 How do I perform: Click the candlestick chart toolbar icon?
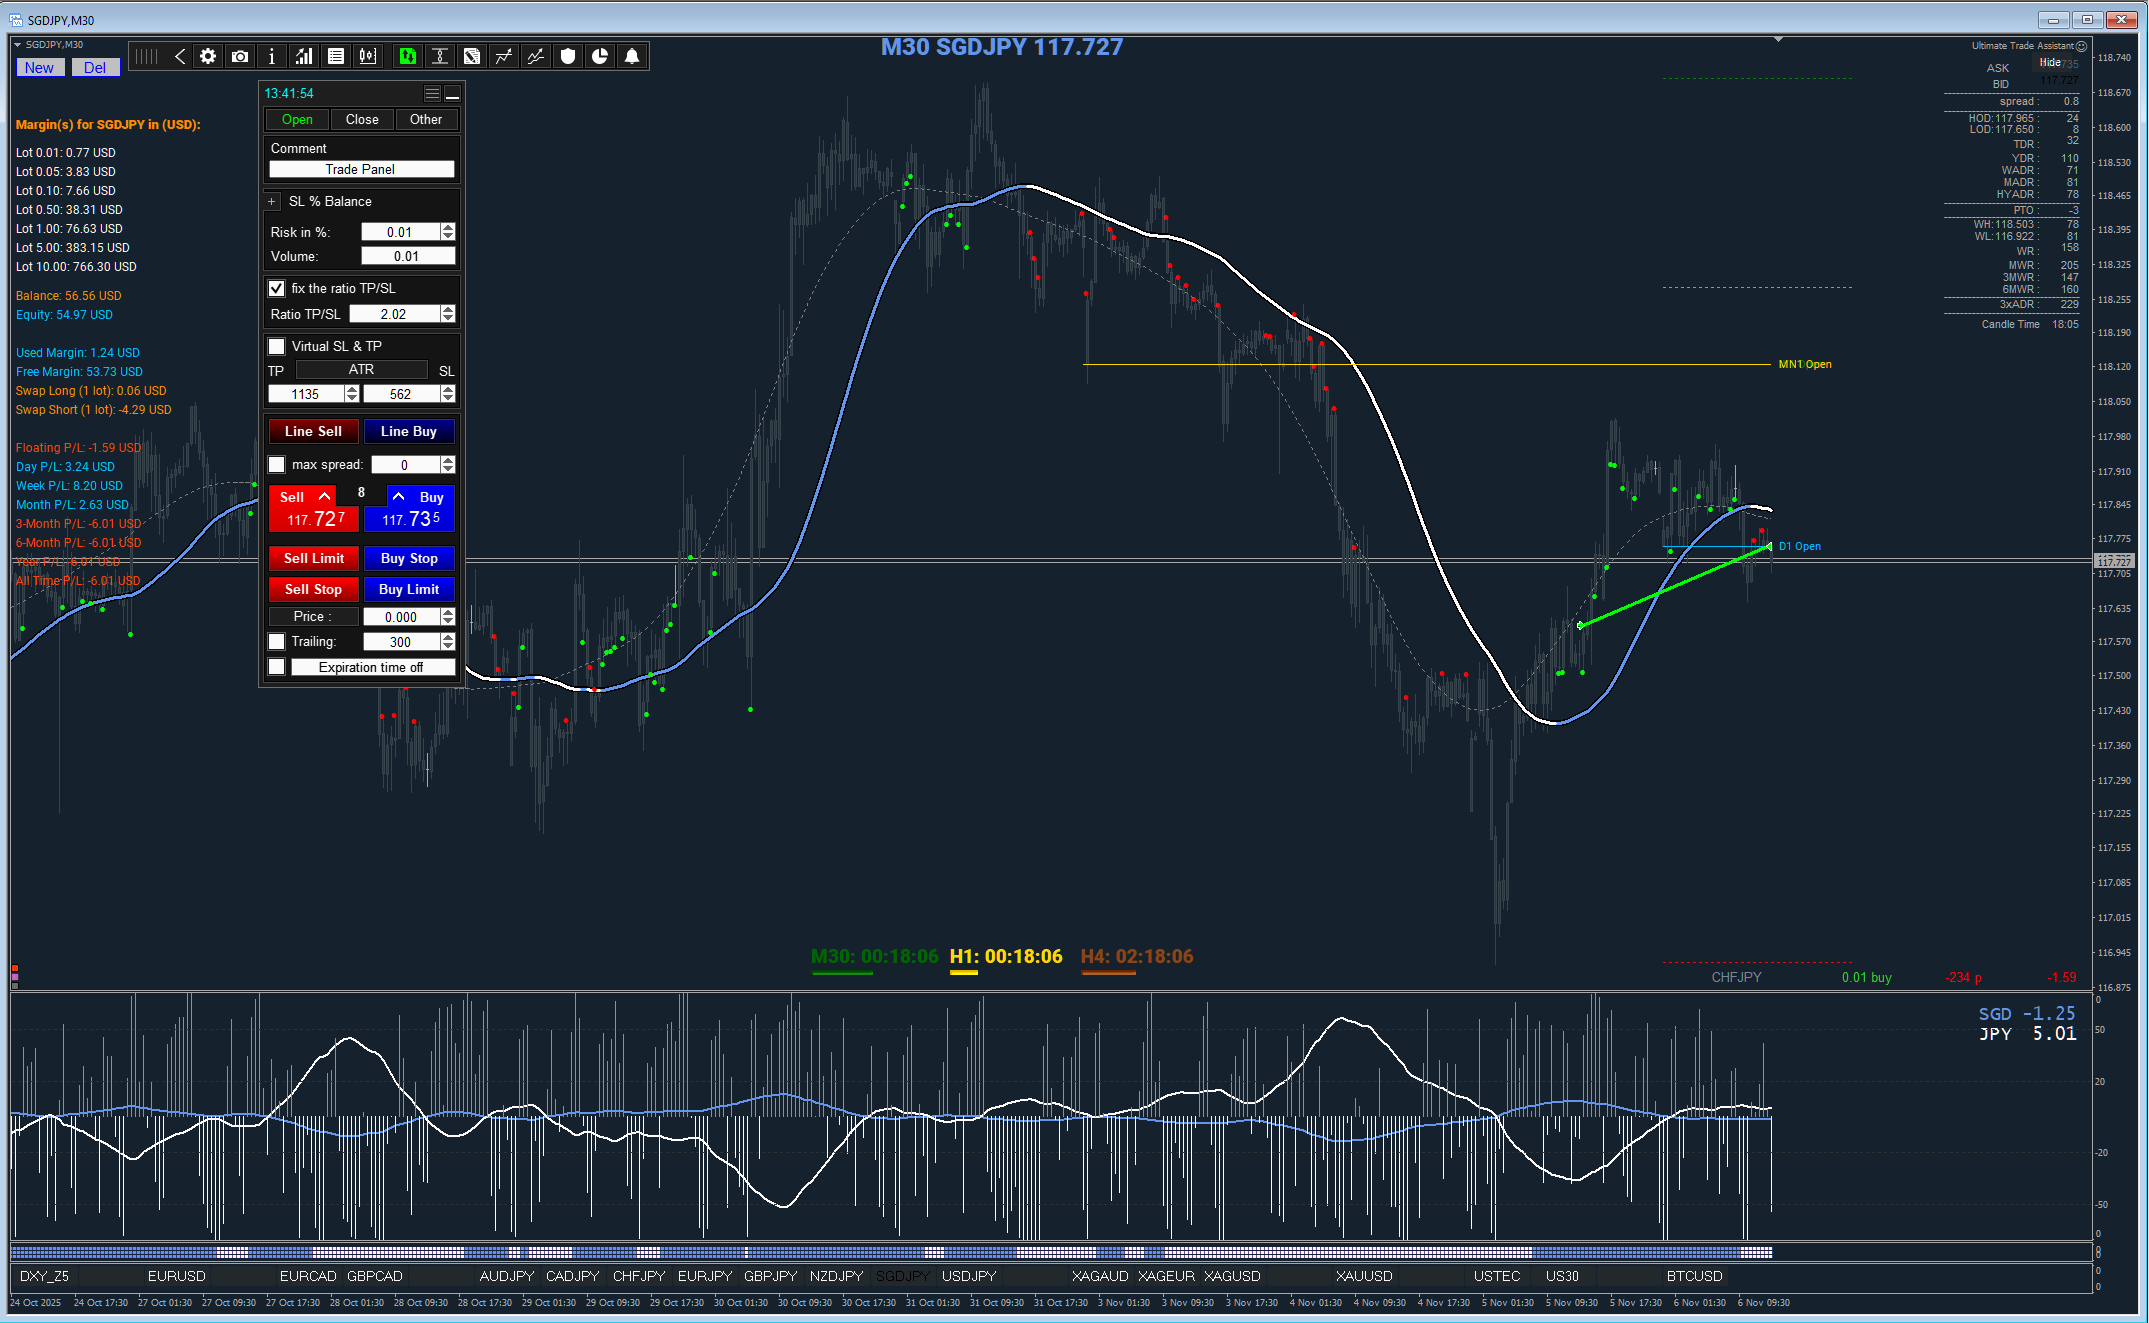[x=368, y=57]
